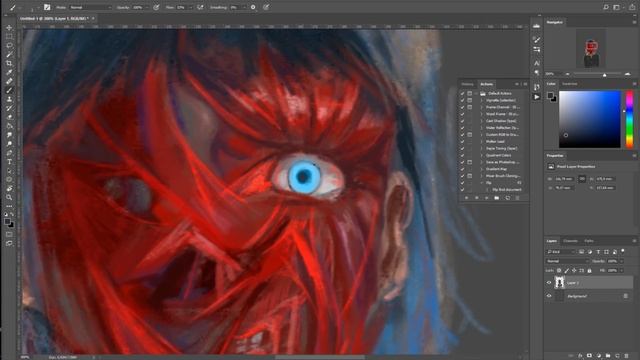Select the Clone Stamp tool
Viewport: 640px width, 360px height.
(x=9, y=99)
